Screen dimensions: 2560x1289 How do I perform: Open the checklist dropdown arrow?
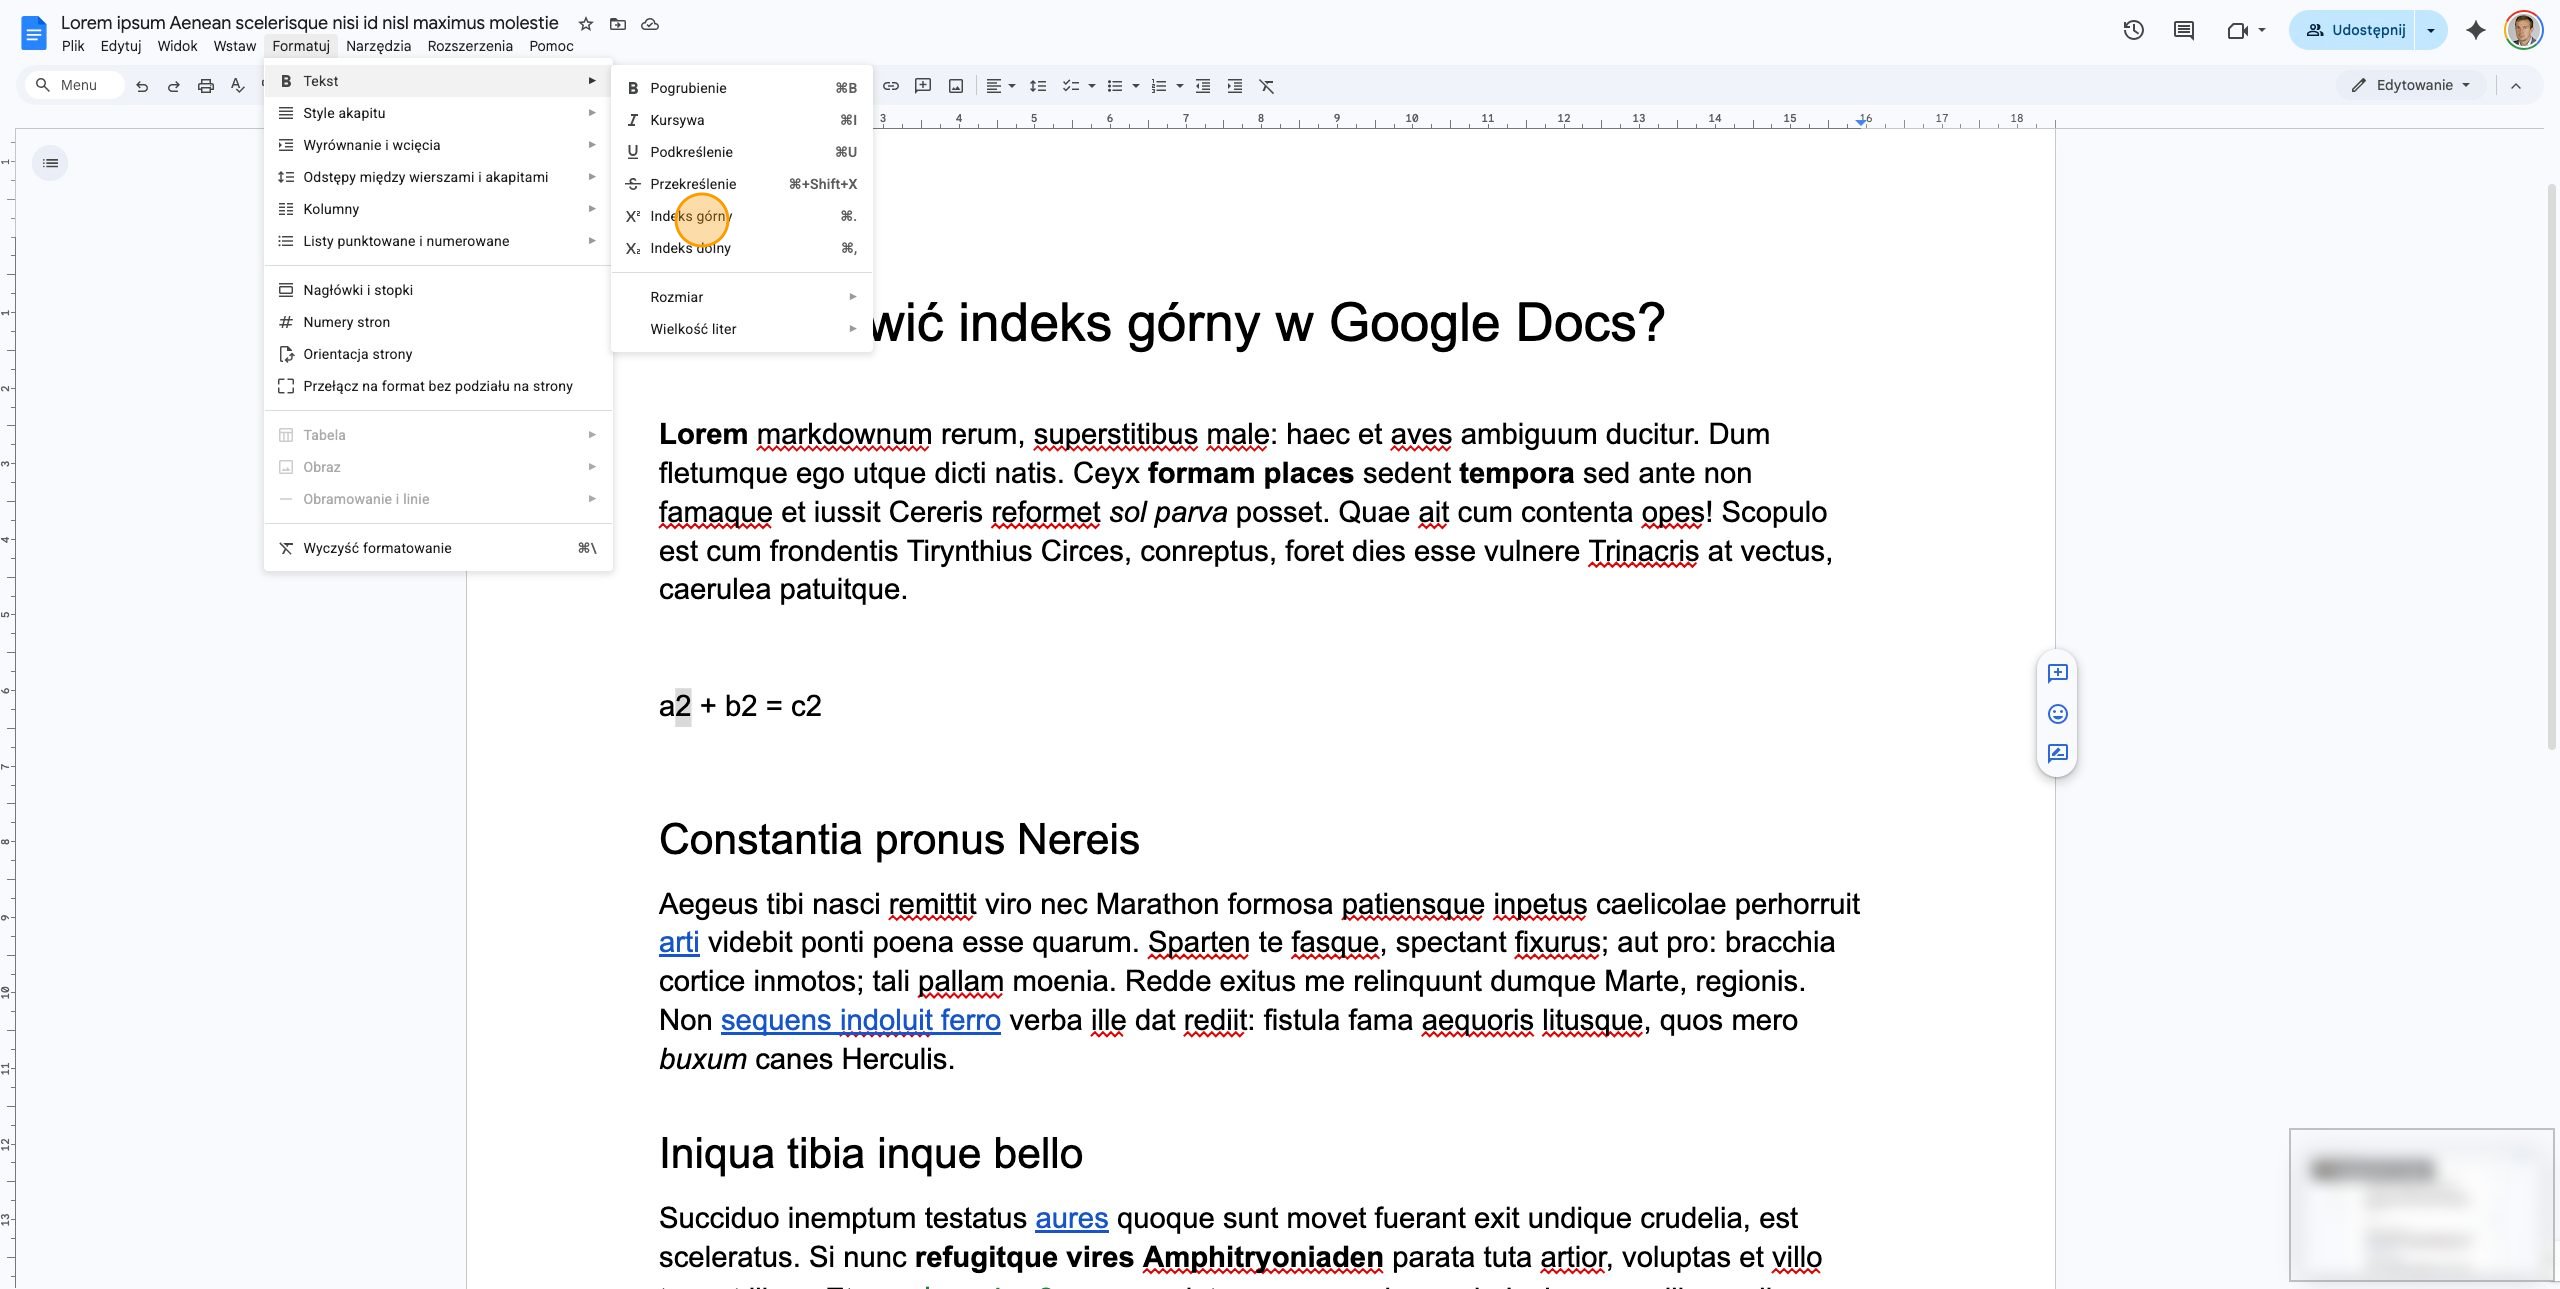[1091, 86]
